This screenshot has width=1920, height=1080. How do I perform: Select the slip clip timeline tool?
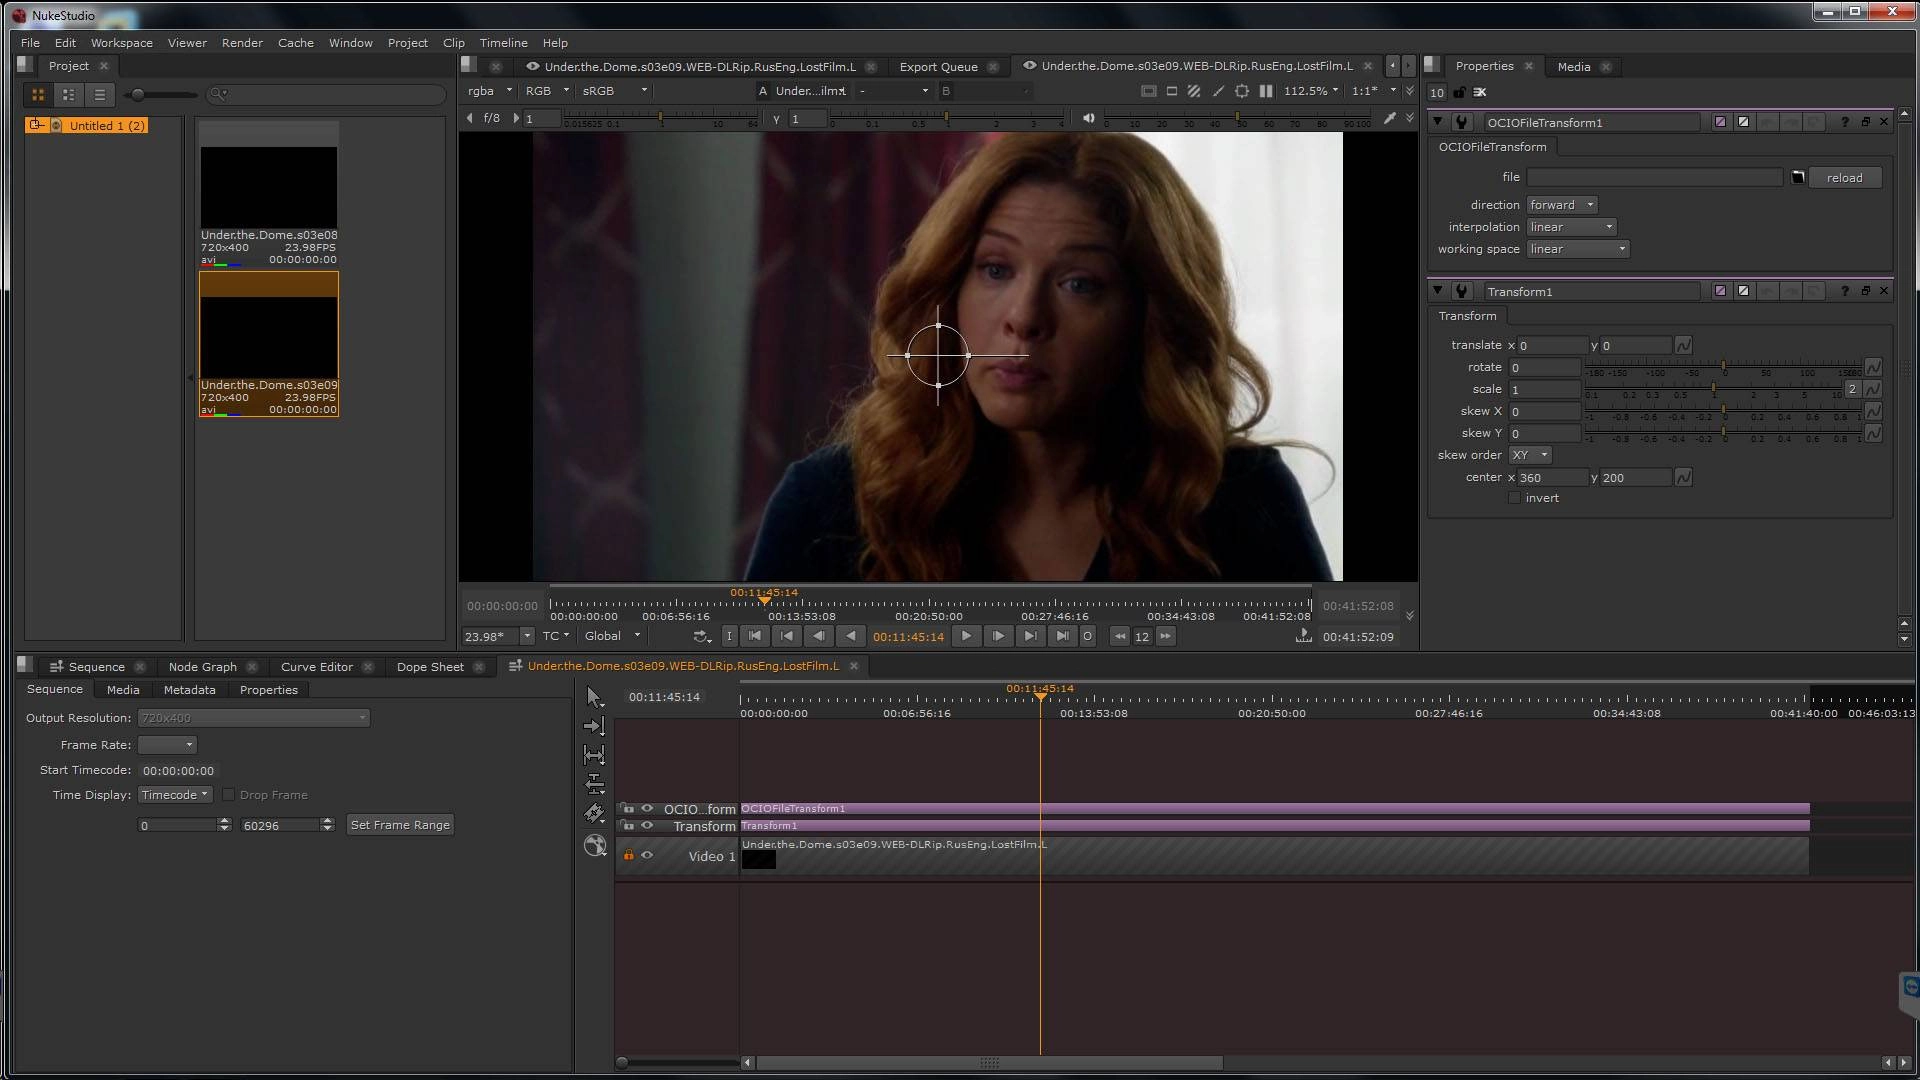[594, 755]
